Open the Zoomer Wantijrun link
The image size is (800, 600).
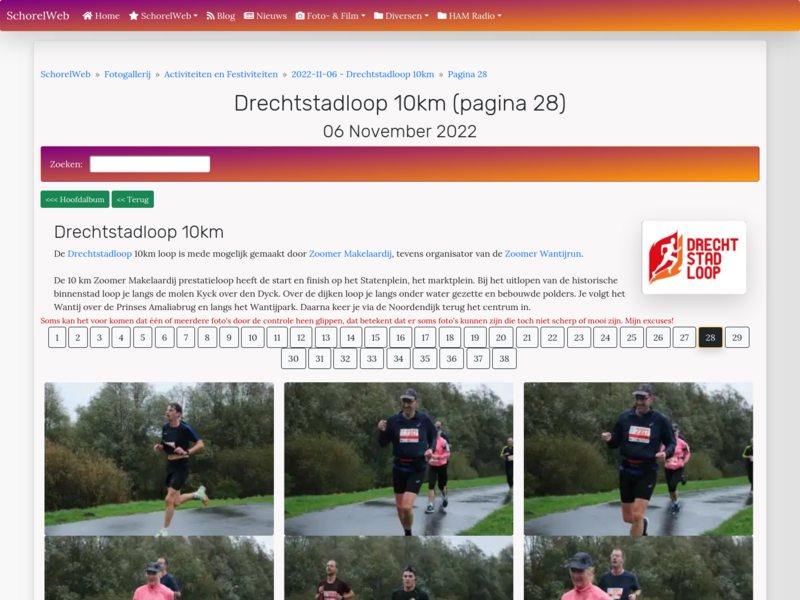pyautogui.click(x=543, y=254)
